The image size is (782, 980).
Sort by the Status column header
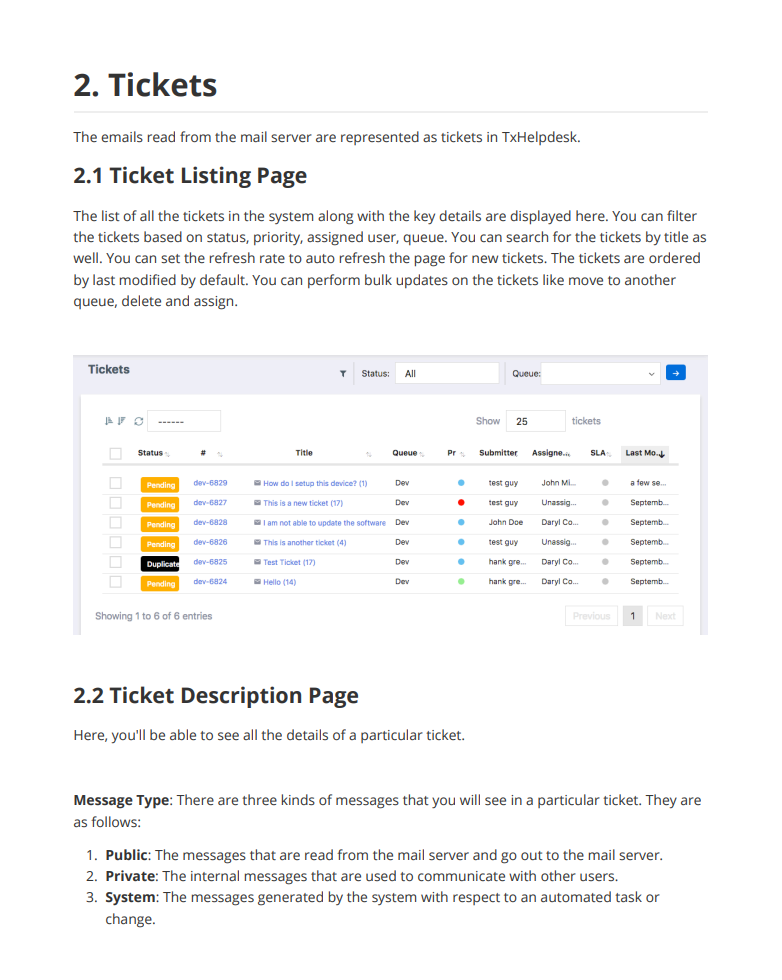[x=153, y=453]
